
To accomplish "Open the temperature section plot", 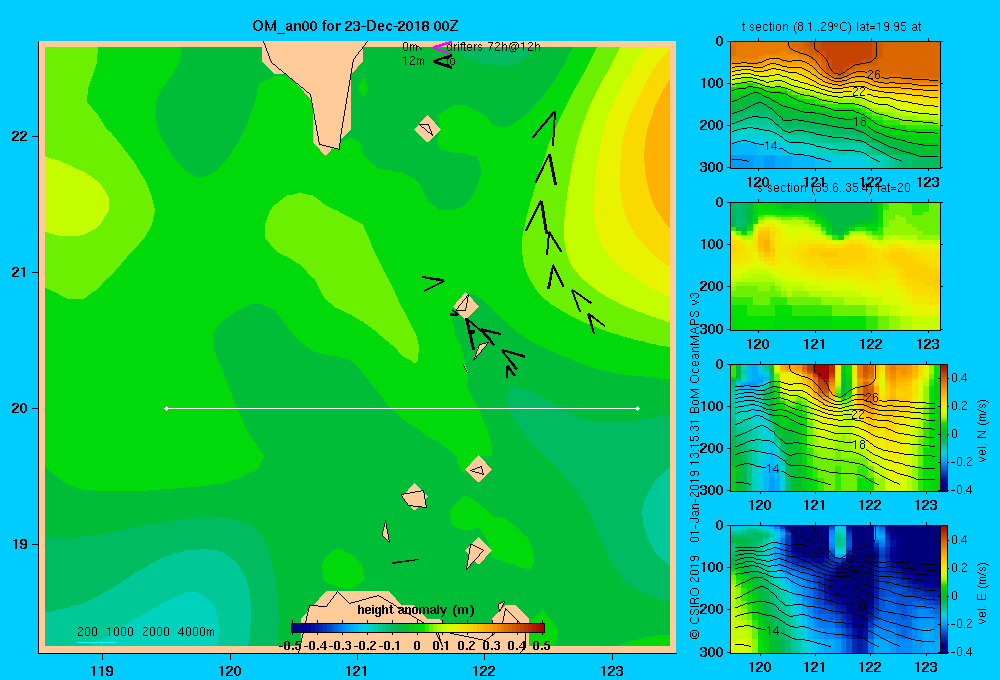I will pos(835,105).
